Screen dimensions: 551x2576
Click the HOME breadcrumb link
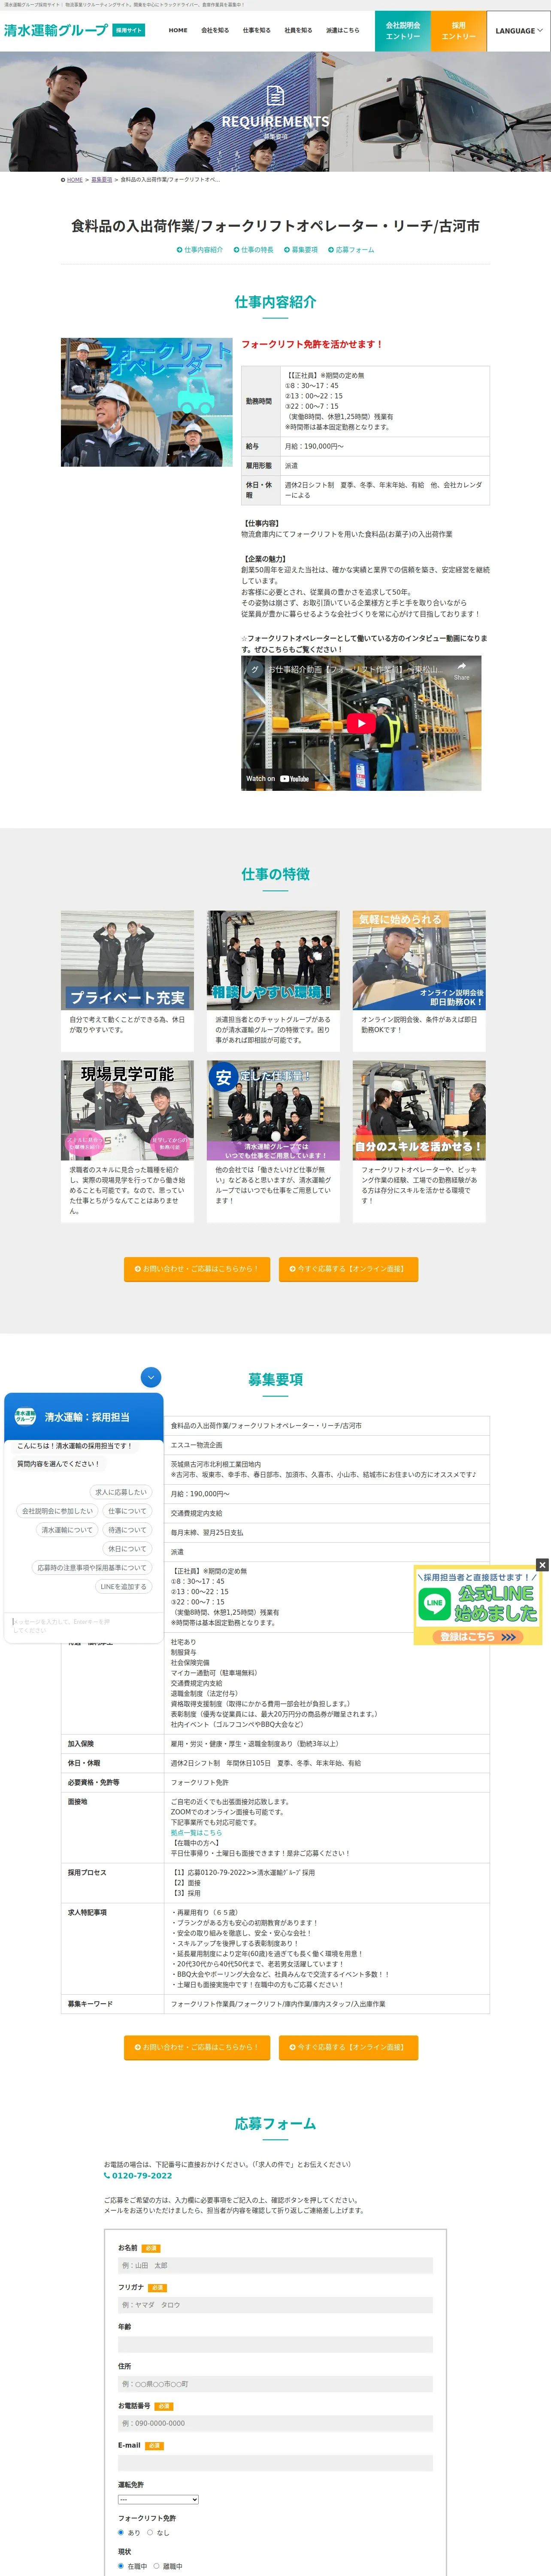pos(75,180)
